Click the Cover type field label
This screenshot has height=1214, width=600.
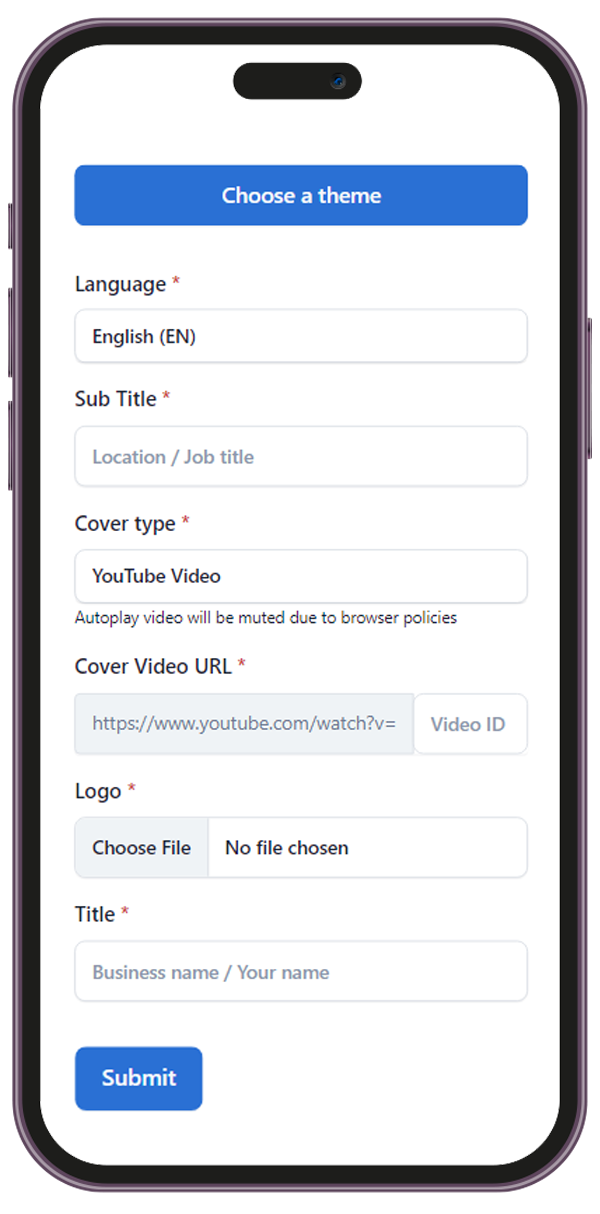pyautogui.click(x=125, y=523)
